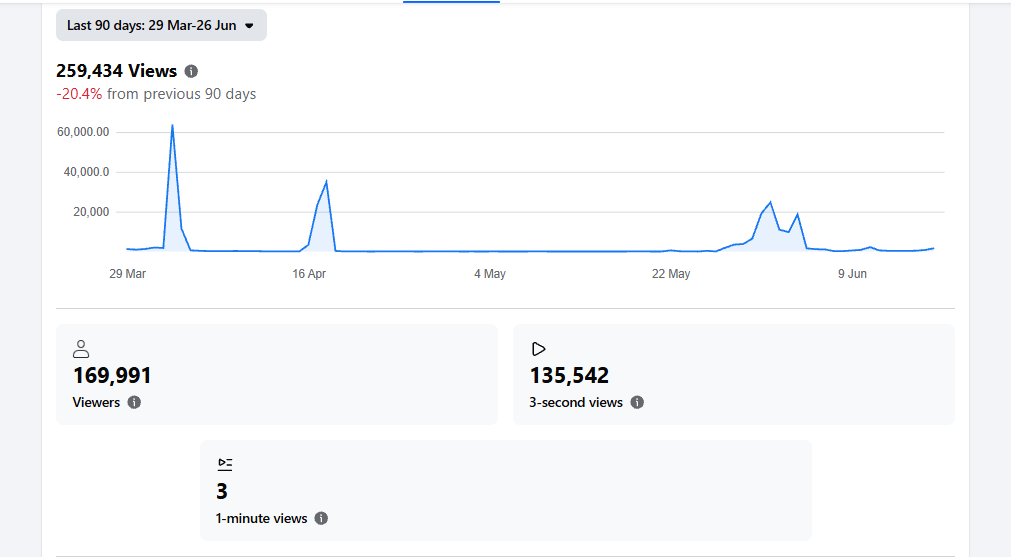Click the 40,000.0 y-axis label

pos(86,171)
